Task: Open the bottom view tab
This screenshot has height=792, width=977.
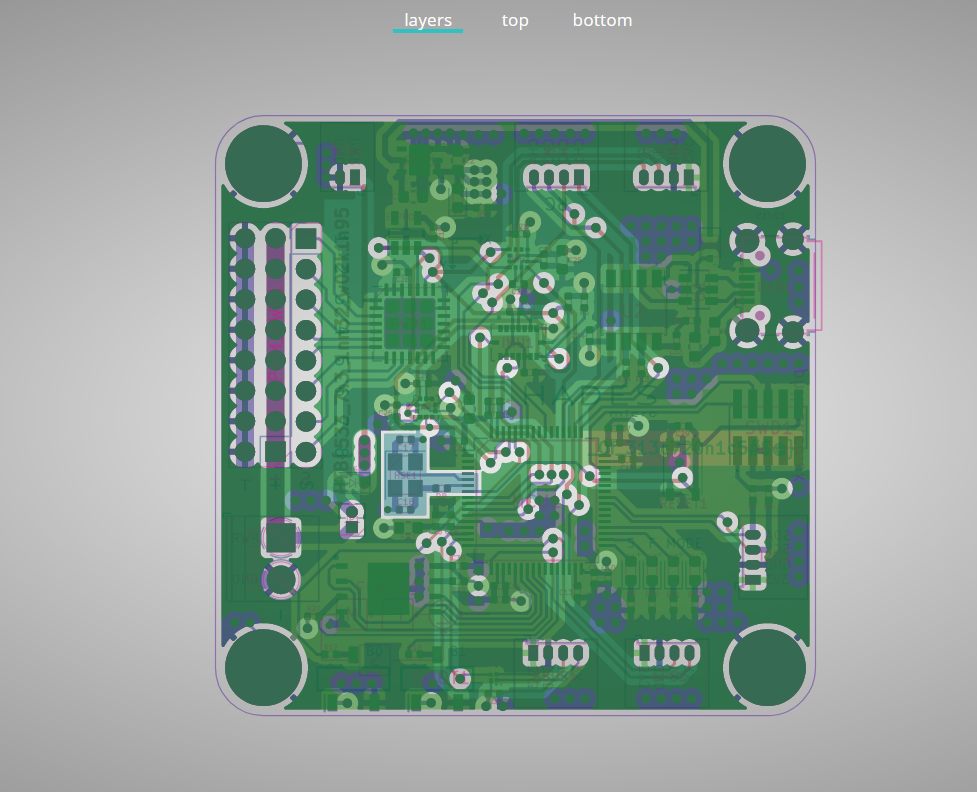Action: pyautogui.click(x=602, y=20)
